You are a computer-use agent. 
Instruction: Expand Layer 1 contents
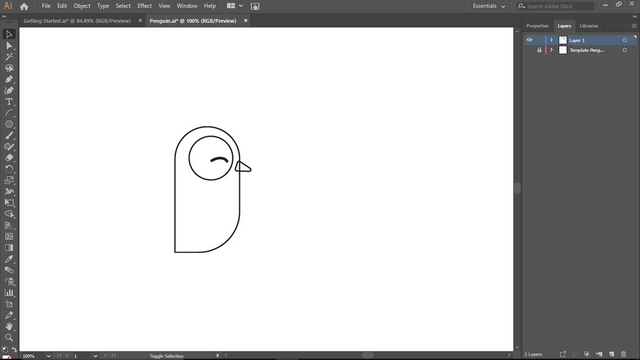point(551,40)
